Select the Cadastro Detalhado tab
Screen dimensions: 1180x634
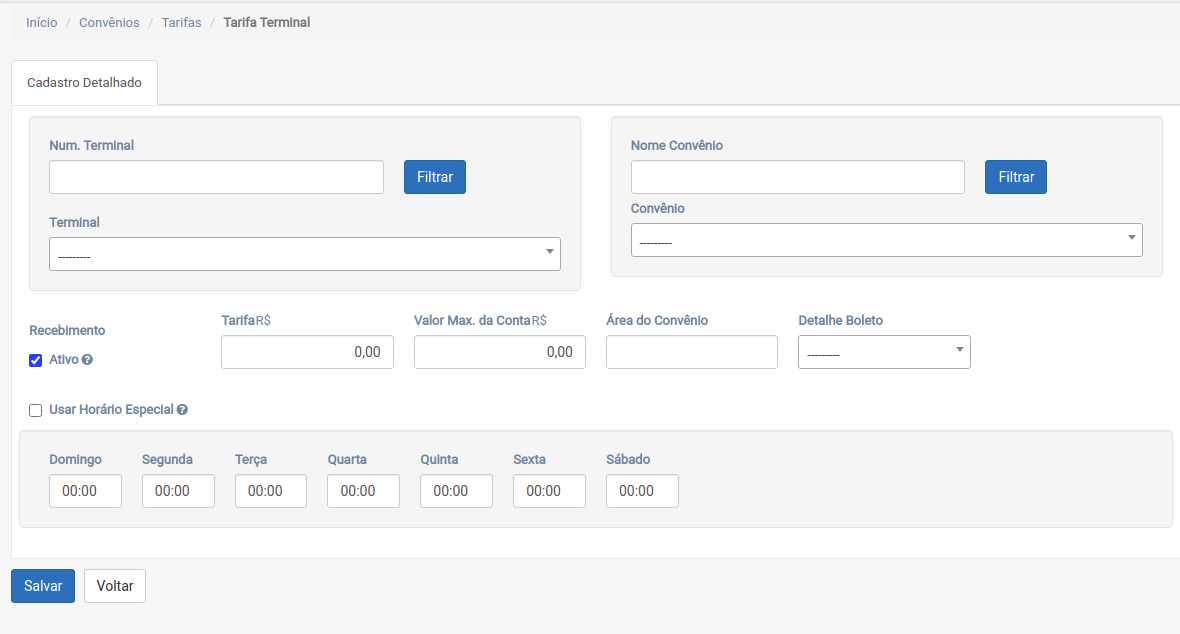pos(85,83)
